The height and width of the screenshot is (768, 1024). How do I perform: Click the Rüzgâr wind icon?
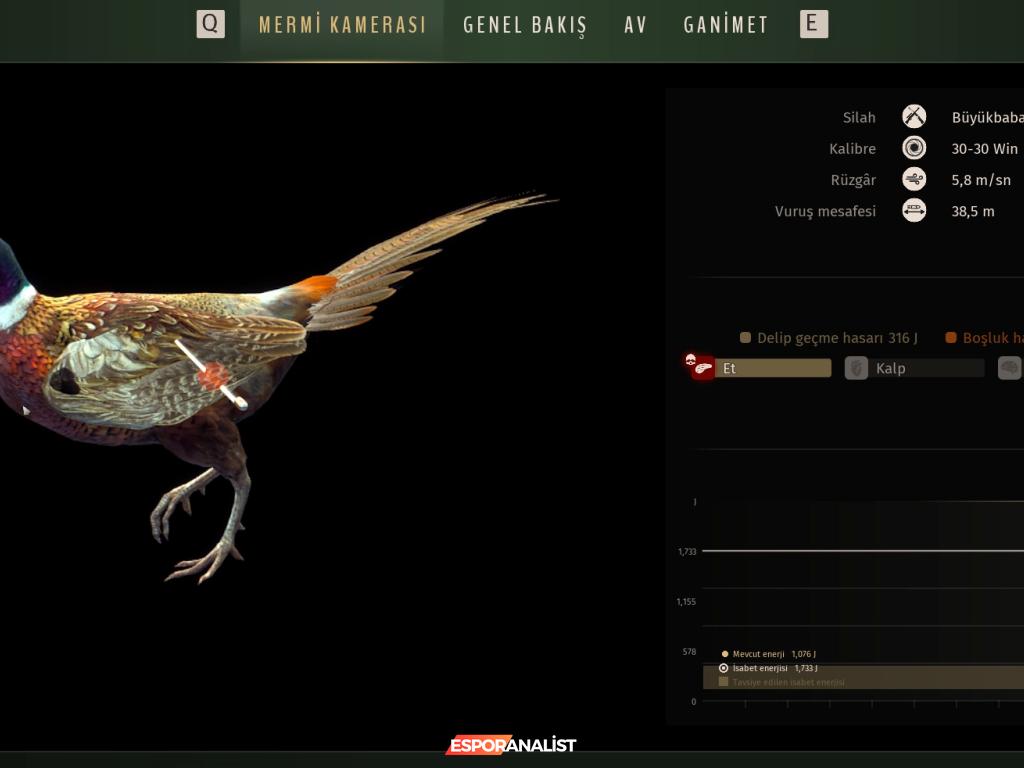(x=914, y=180)
